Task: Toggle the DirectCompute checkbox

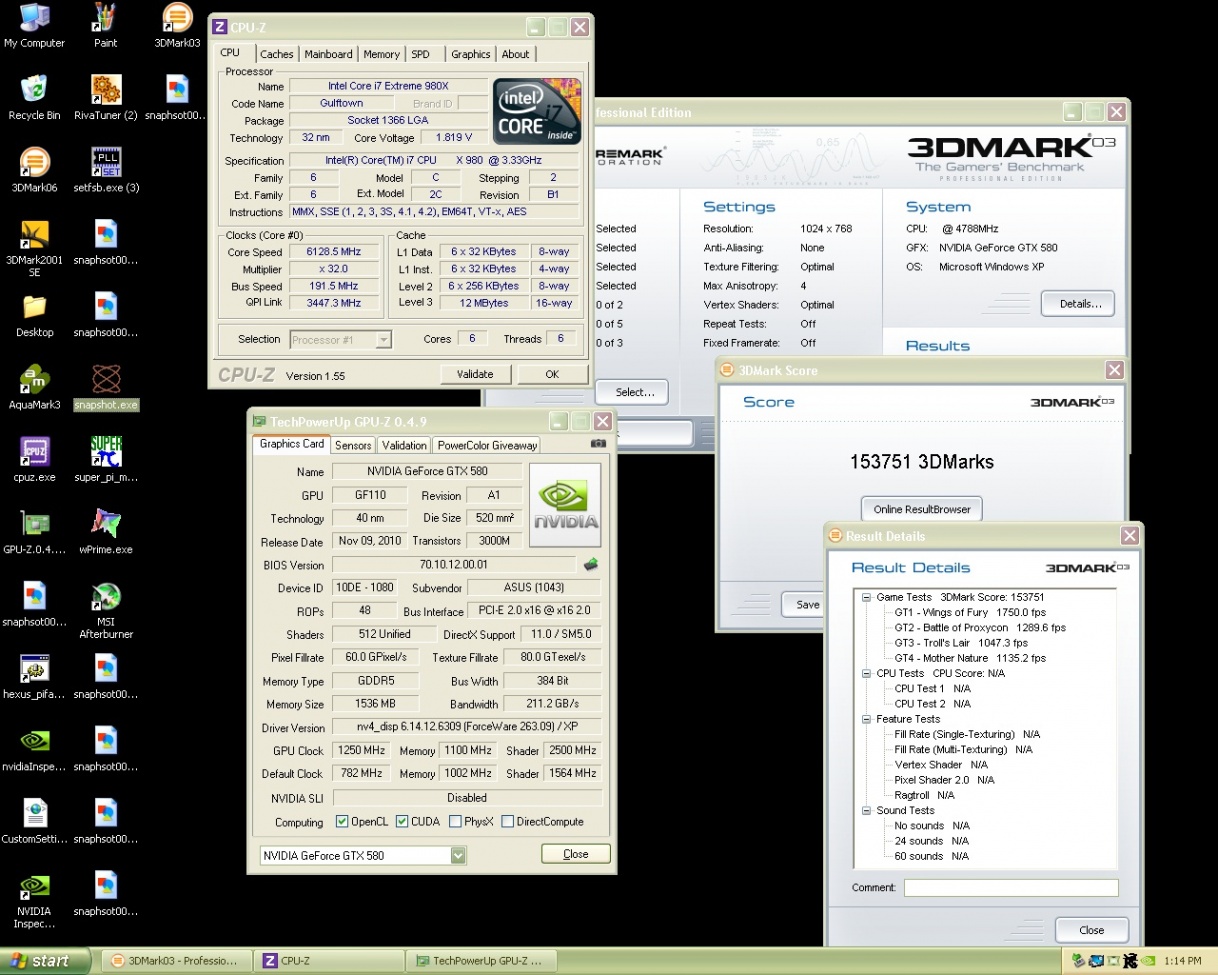Action: pos(508,822)
